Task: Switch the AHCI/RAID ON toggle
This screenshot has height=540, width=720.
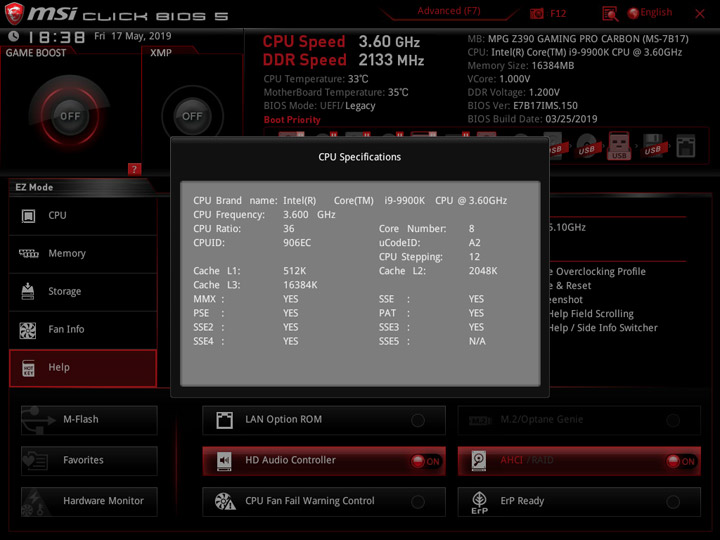Action: 681,461
